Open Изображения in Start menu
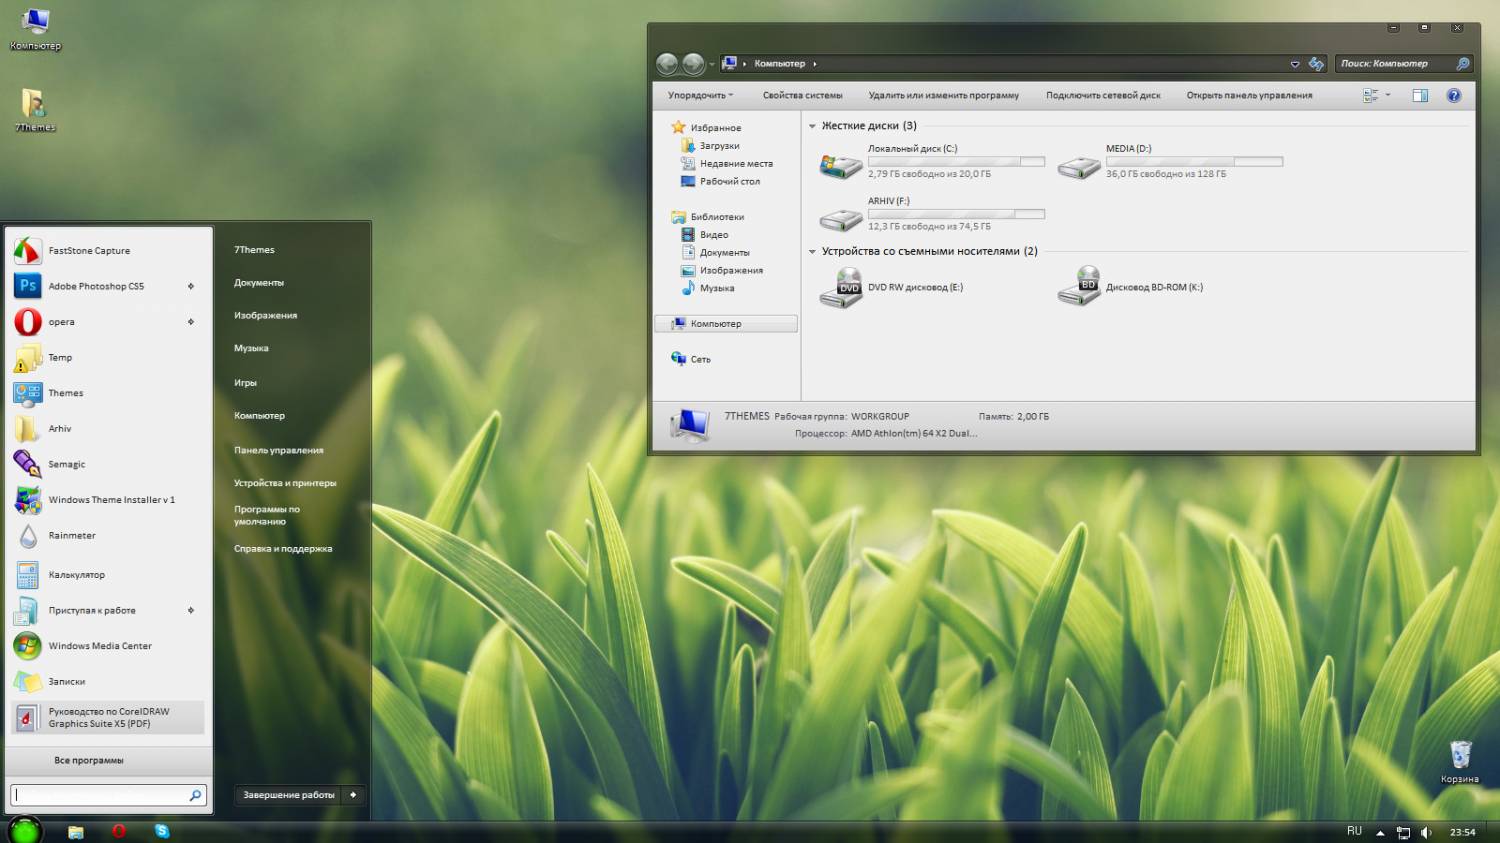The width and height of the screenshot is (1500, 843). (266, 316)
